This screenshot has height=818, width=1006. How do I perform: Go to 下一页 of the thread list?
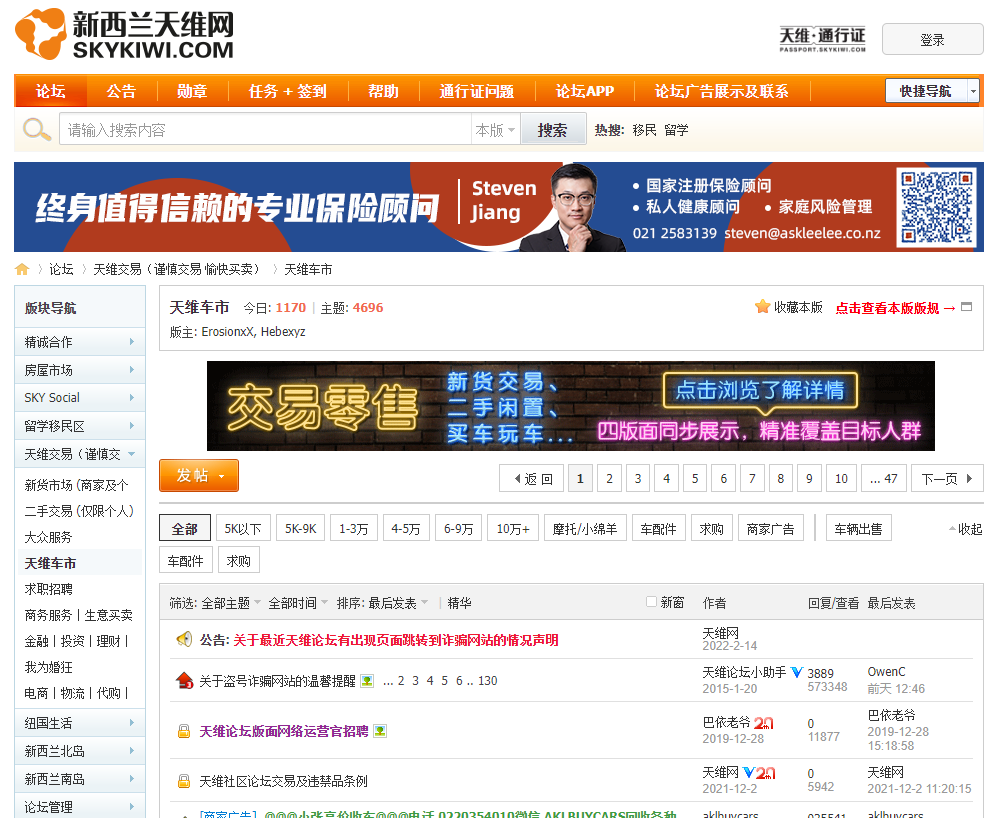point(945,479)
